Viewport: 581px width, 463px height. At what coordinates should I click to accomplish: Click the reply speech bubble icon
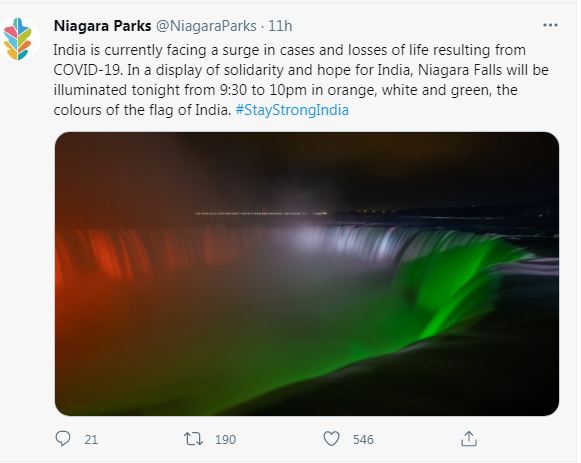coord(63,439)
